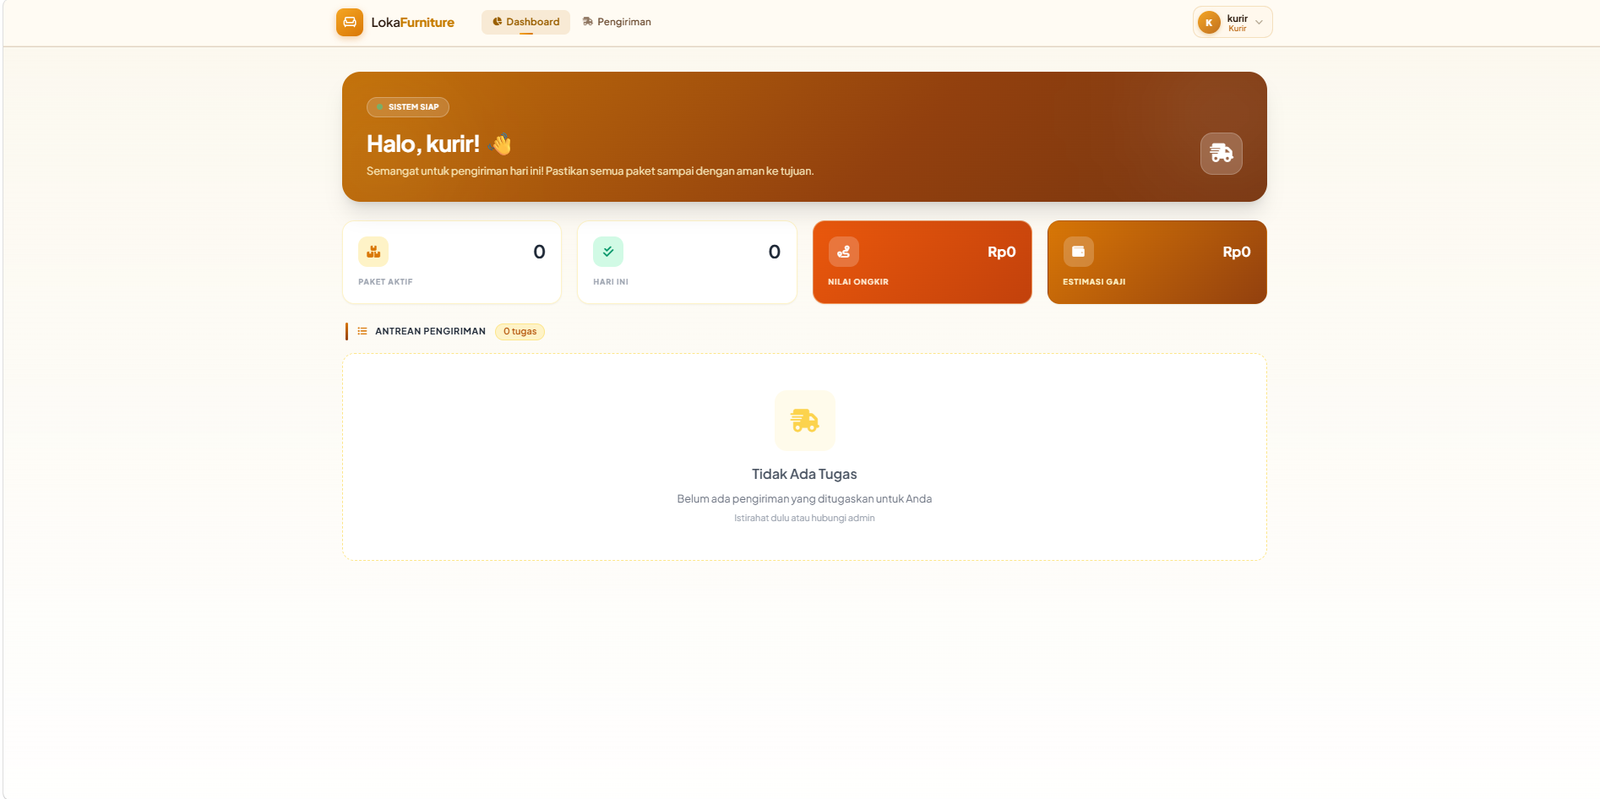This screenshot has height=799, width=1600.
Task: Click the HARI INI label
Action: 611,282
